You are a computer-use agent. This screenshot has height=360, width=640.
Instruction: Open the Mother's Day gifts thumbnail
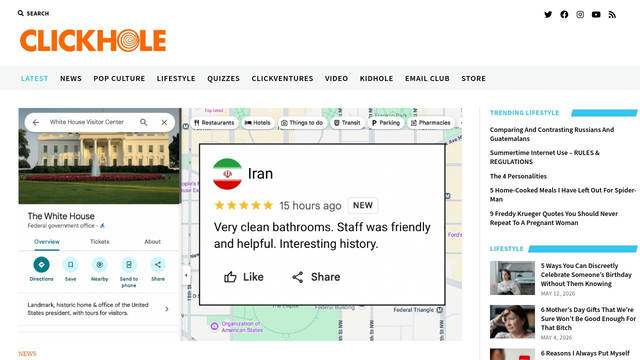click(x=512, y=322)
